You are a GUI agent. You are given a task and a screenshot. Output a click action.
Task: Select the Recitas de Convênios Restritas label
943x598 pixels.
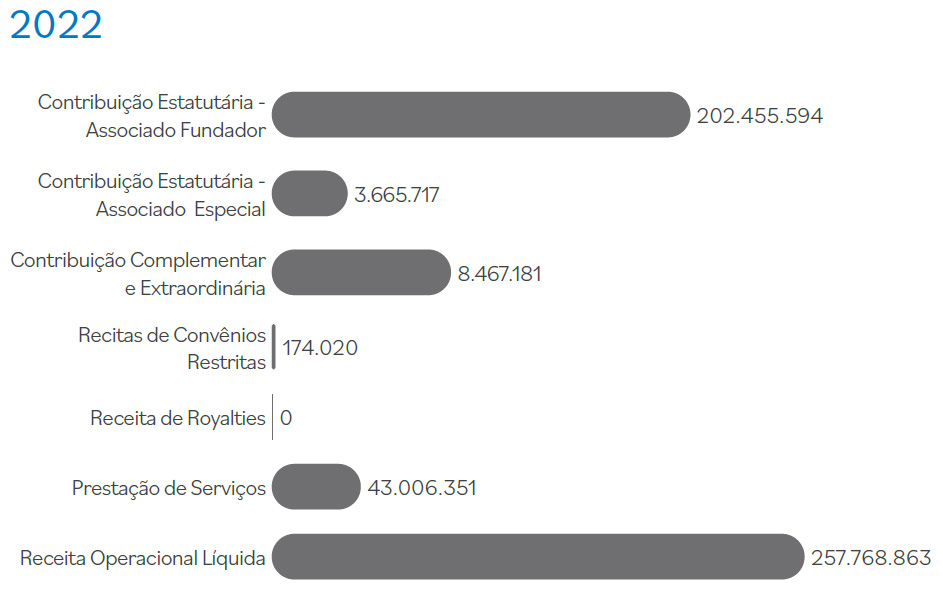coord(173,347)
